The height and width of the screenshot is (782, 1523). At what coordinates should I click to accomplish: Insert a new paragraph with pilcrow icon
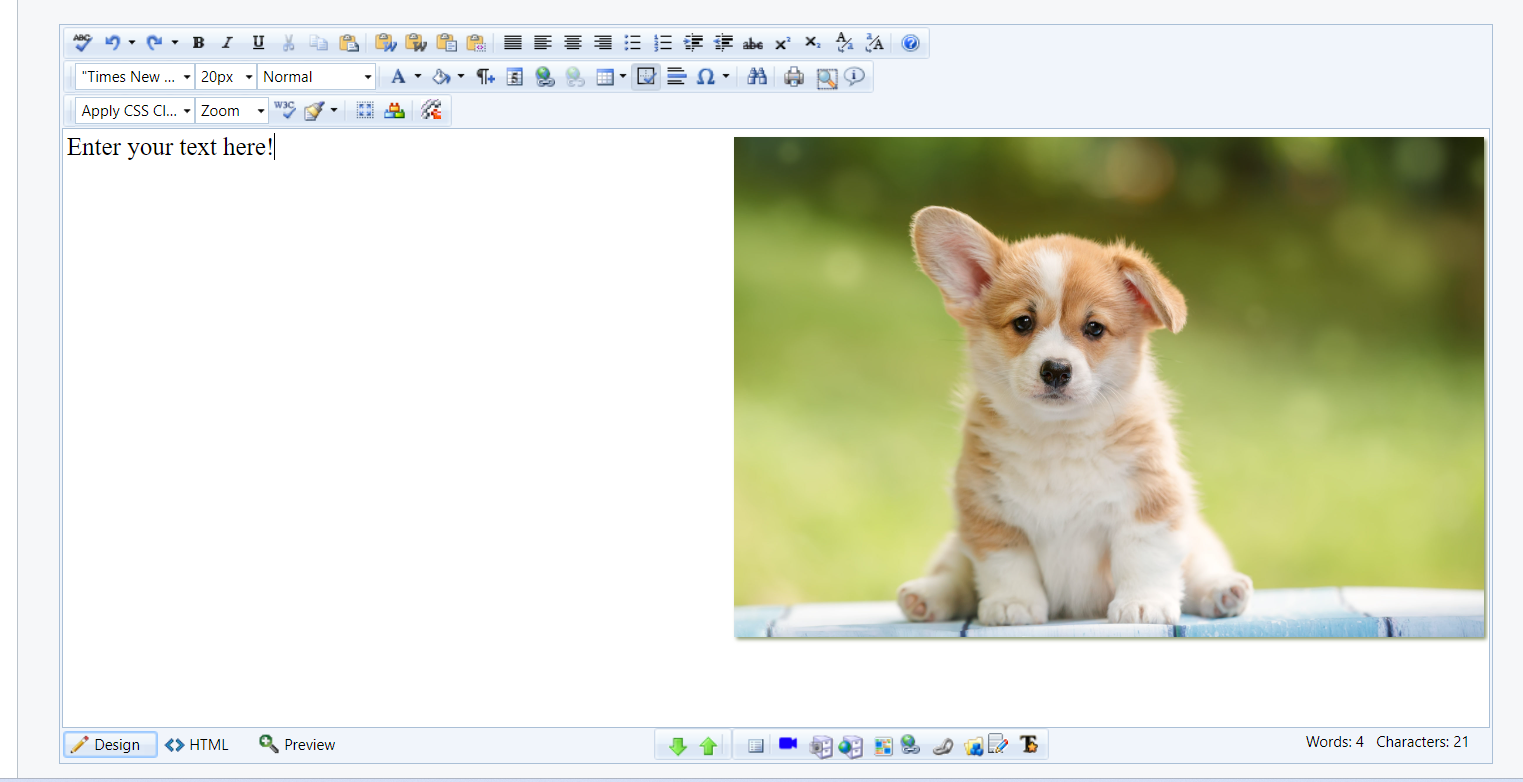point(485,77)
